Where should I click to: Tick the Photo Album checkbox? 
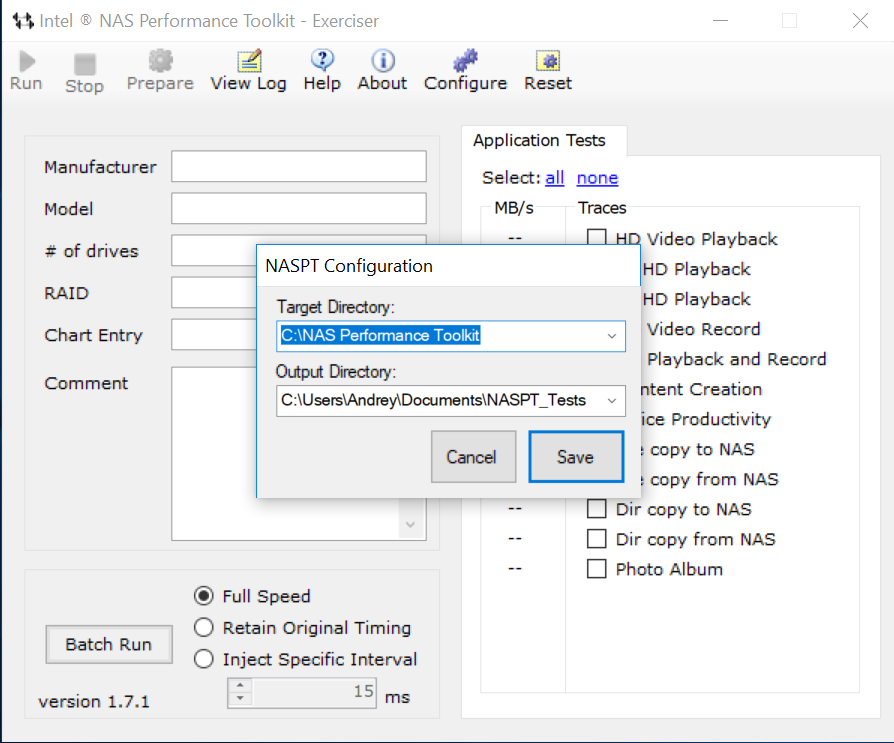(x=597, y=569)
